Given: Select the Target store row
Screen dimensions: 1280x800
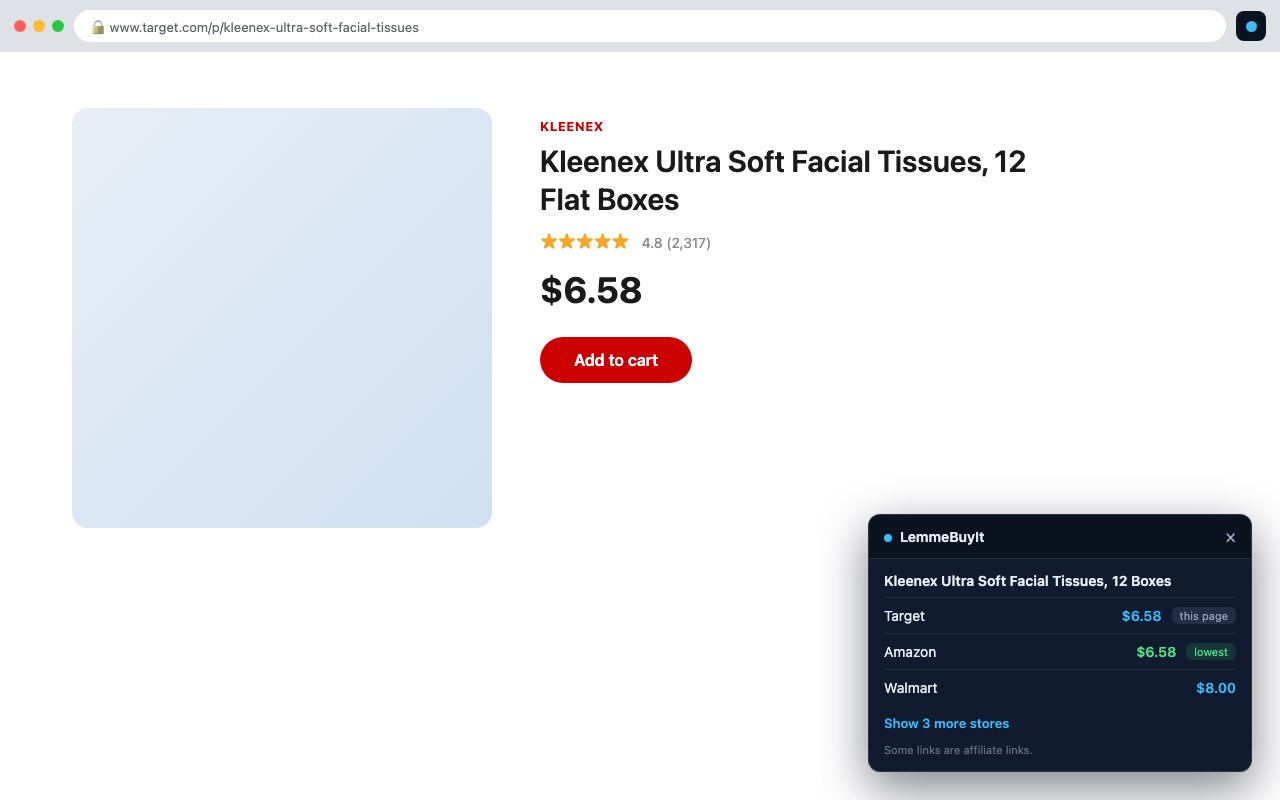Looking at the screenshot, I should click(x=1060, y=616).
